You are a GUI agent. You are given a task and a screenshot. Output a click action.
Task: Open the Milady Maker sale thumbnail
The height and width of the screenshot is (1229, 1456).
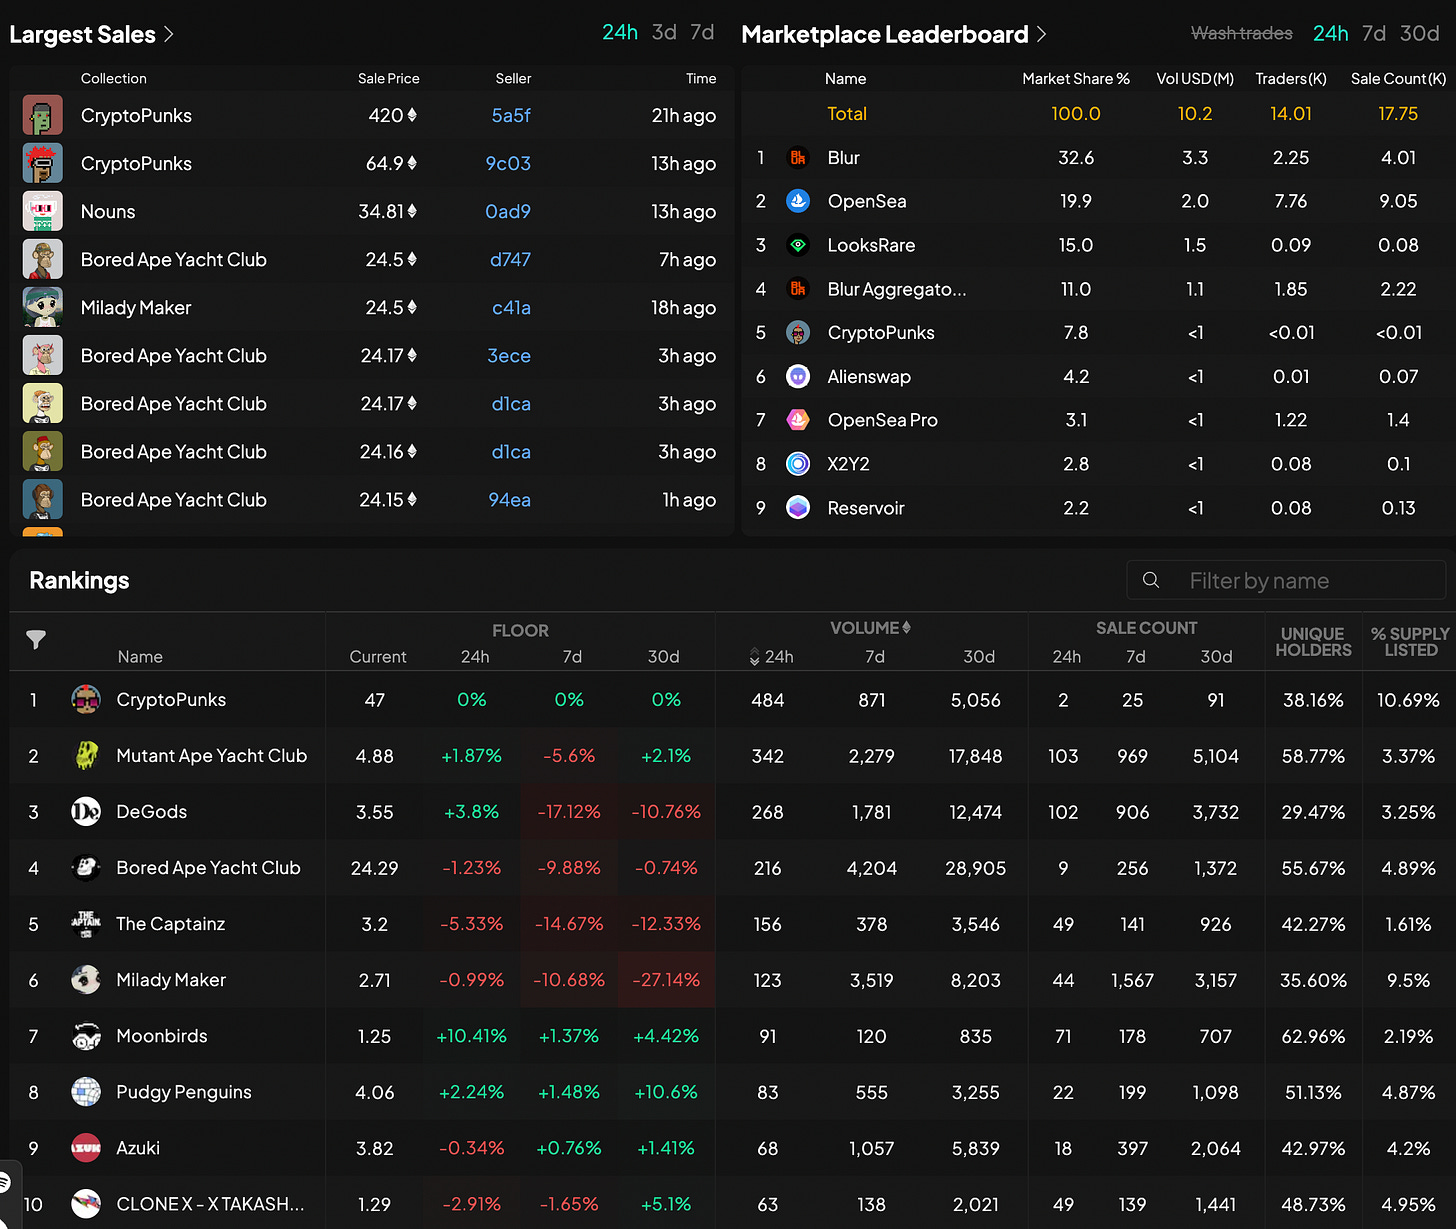(x=43, y=307)
